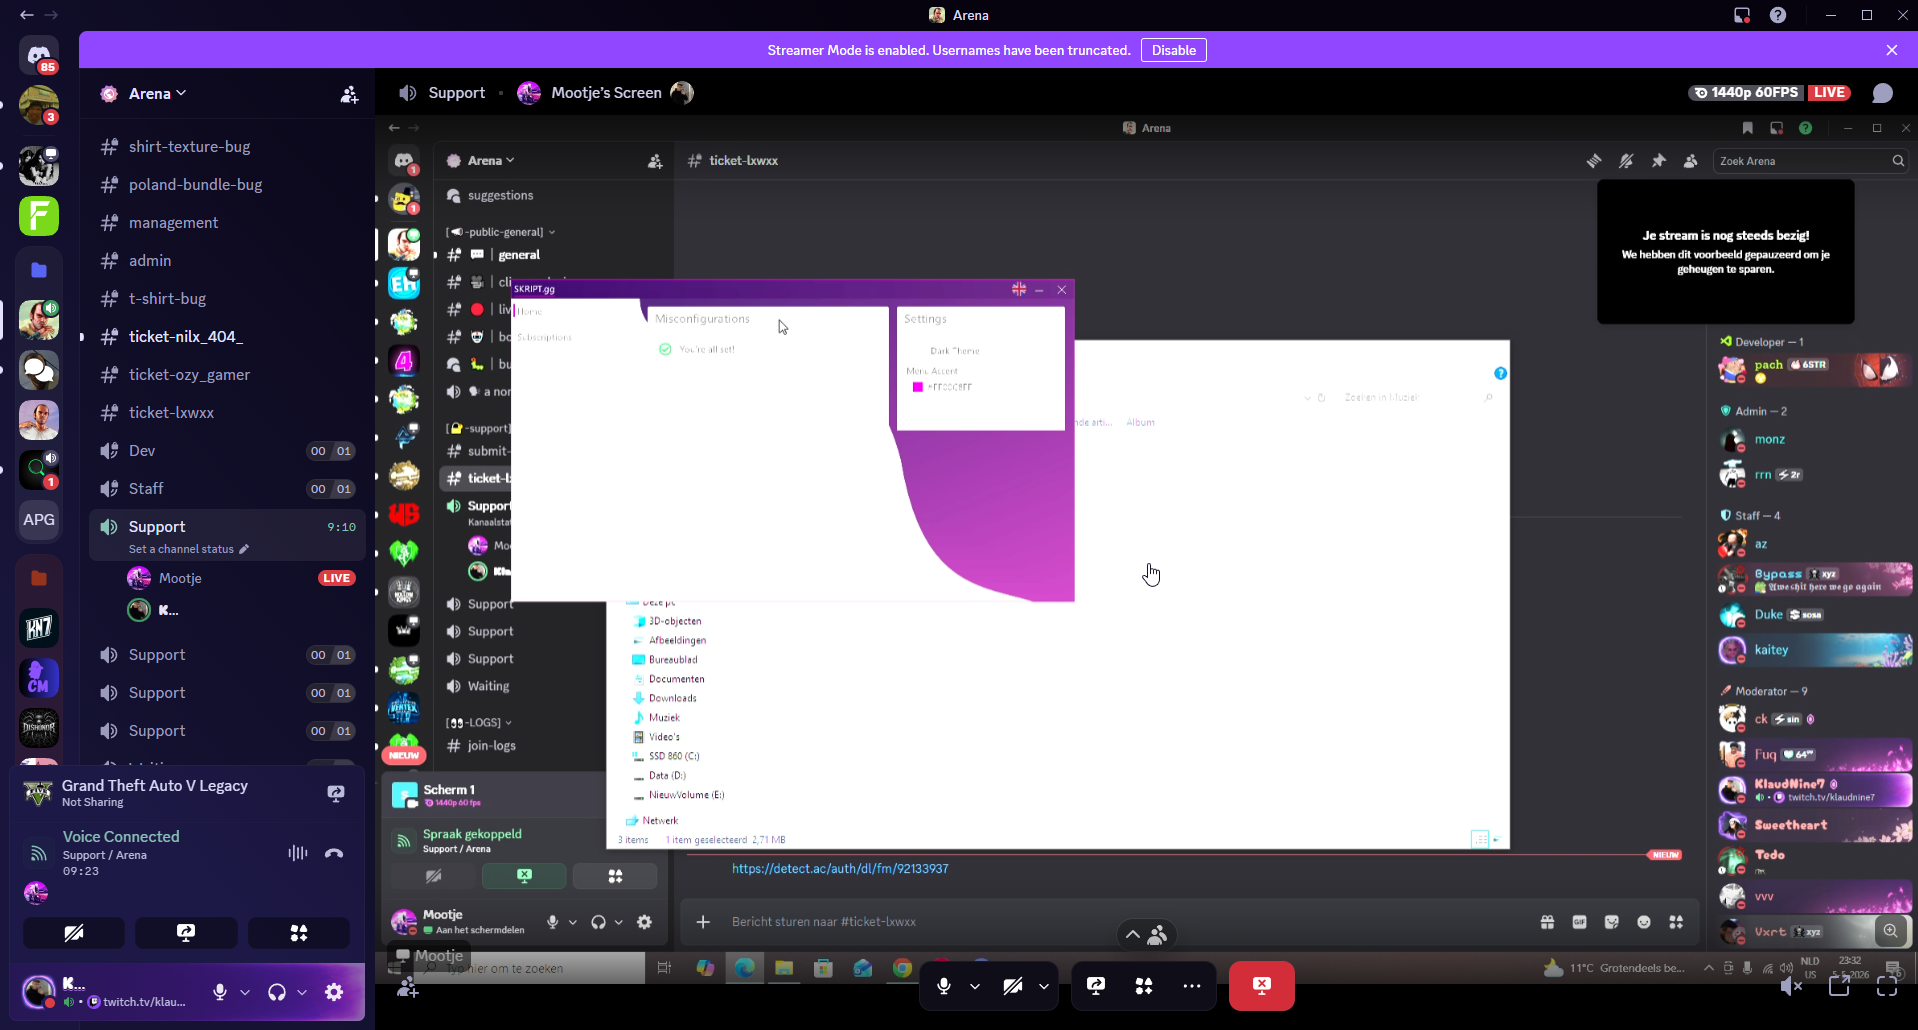Open more options in stream control bar
This screenshot has width=1918, height=1030.
click(x=1192, y=986)
